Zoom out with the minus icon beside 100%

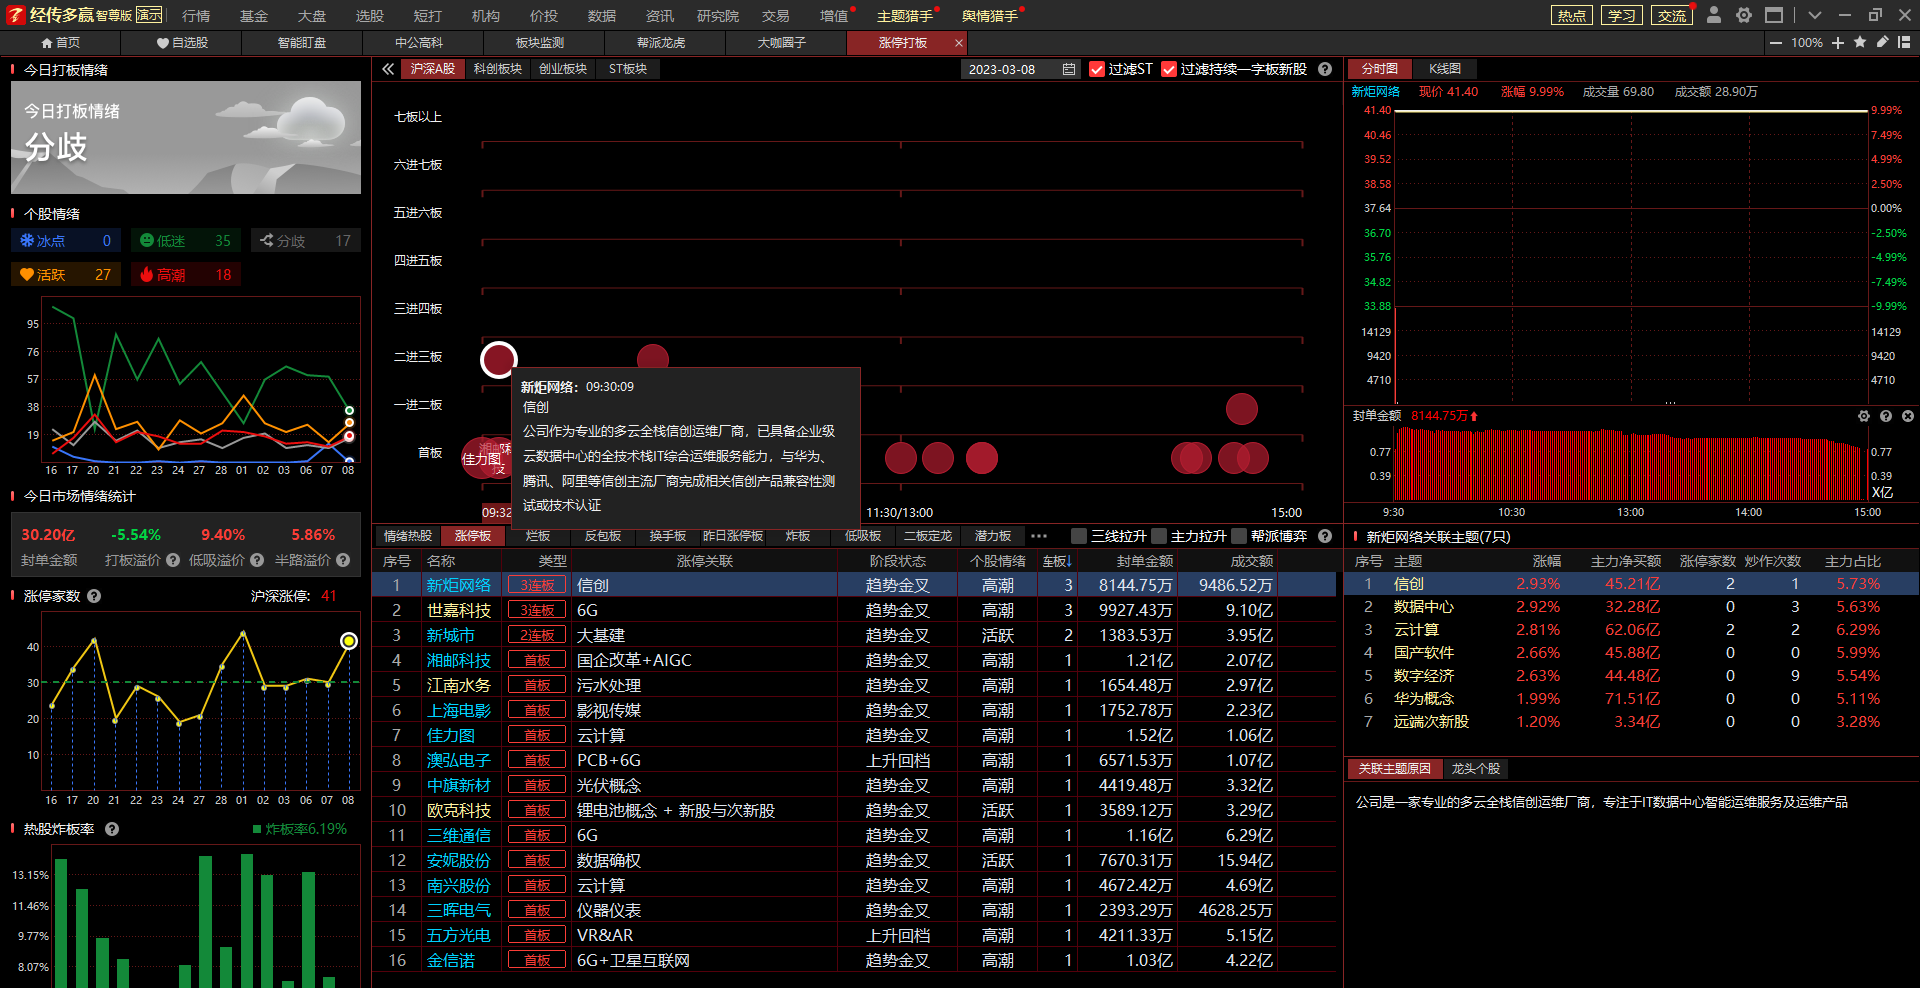tap(1776, 43)
